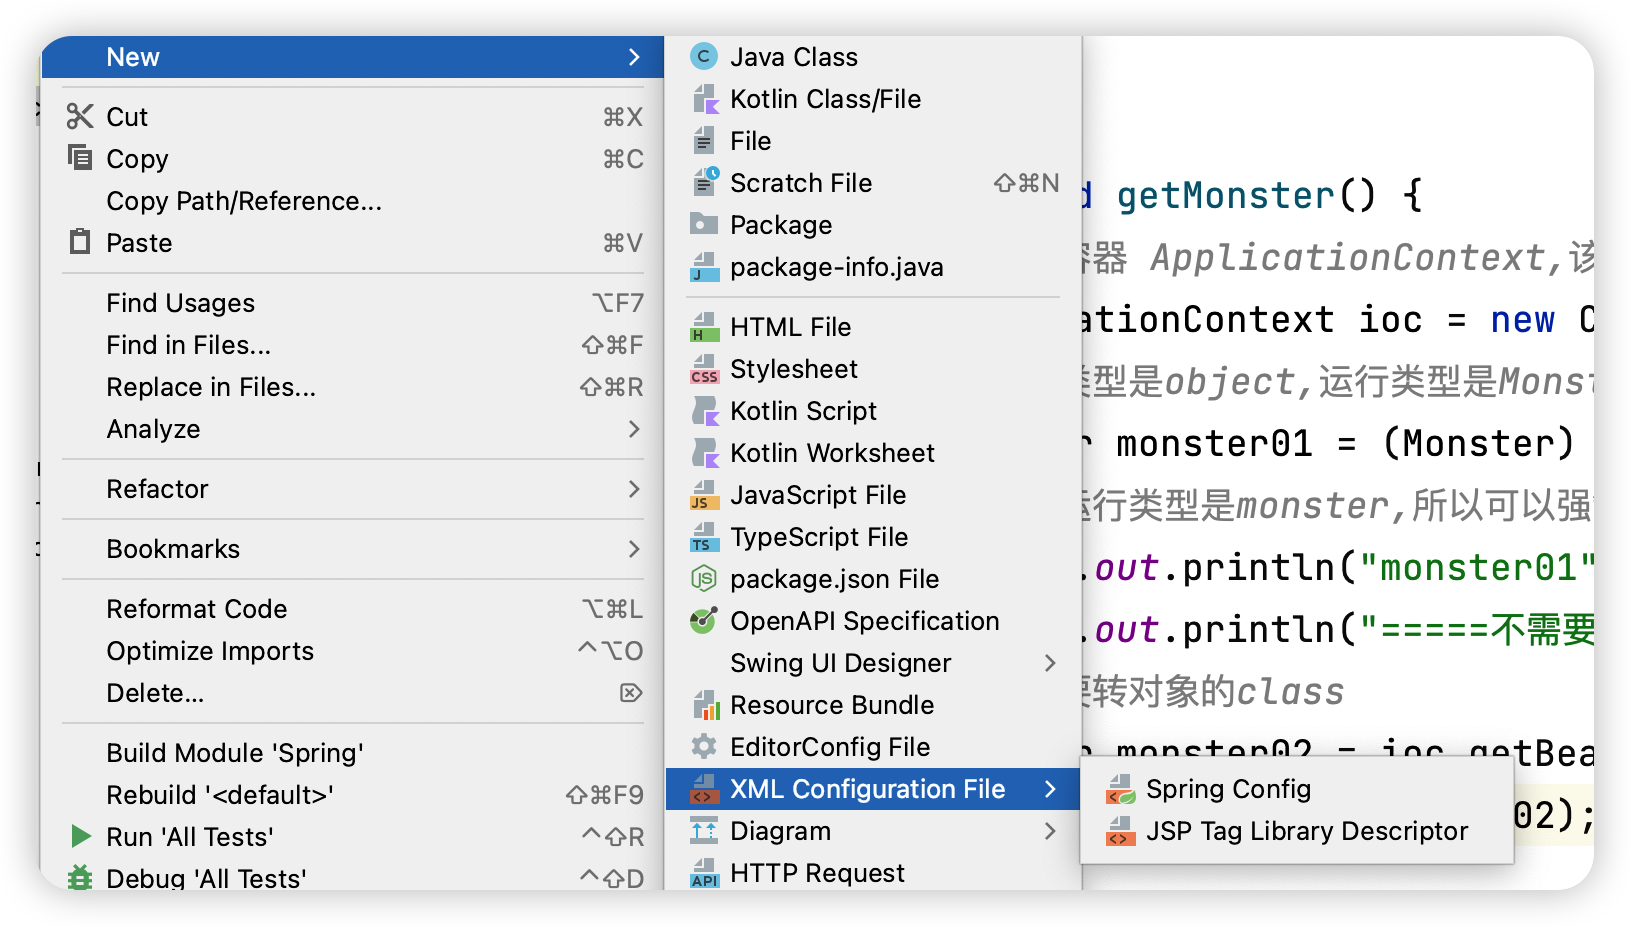Click the Cut scissors icon

[x=80, y=117]
